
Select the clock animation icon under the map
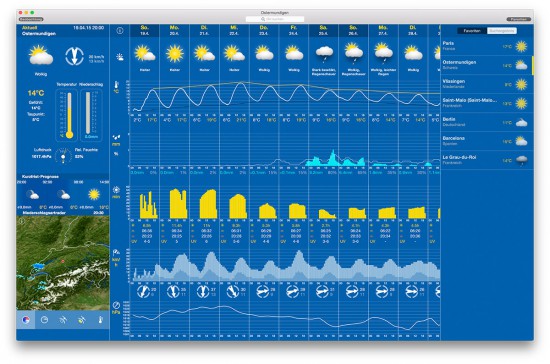pos(45,320)
